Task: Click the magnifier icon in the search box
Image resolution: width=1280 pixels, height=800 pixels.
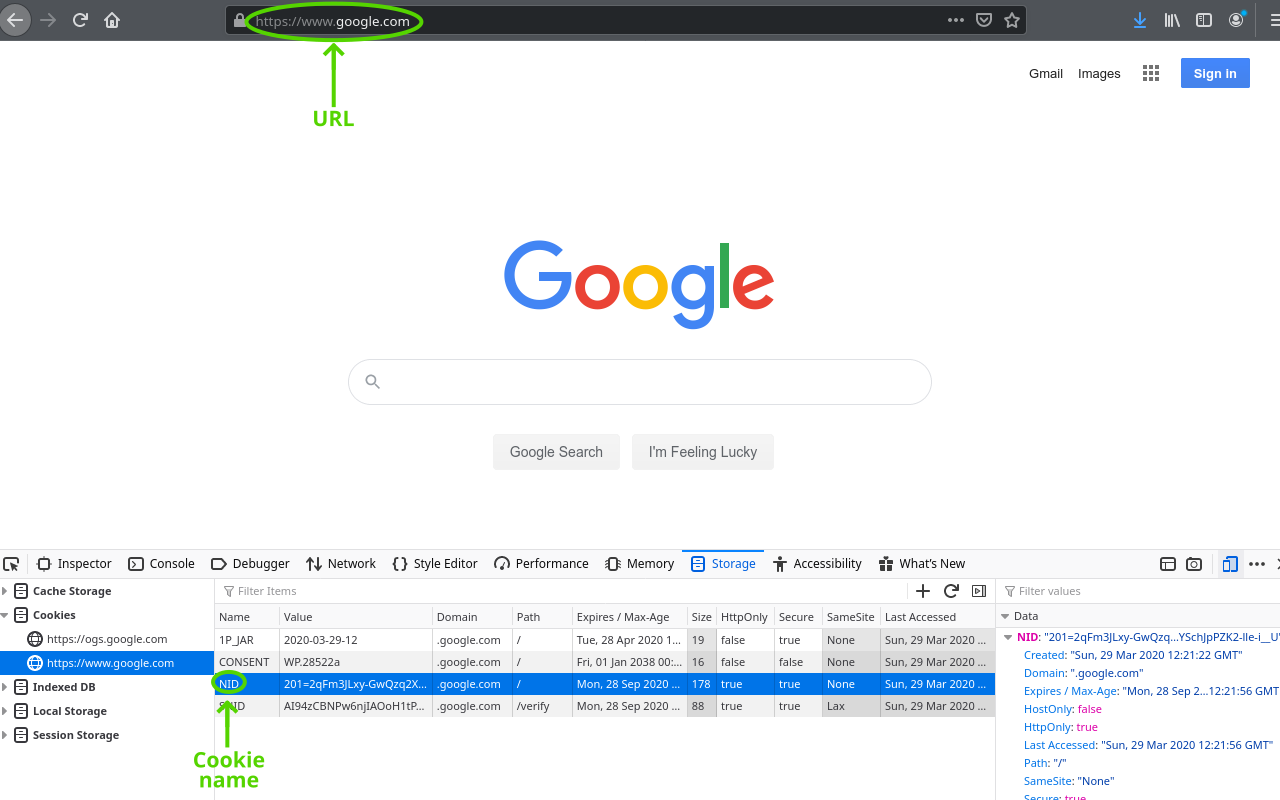Action: [373, 381]
